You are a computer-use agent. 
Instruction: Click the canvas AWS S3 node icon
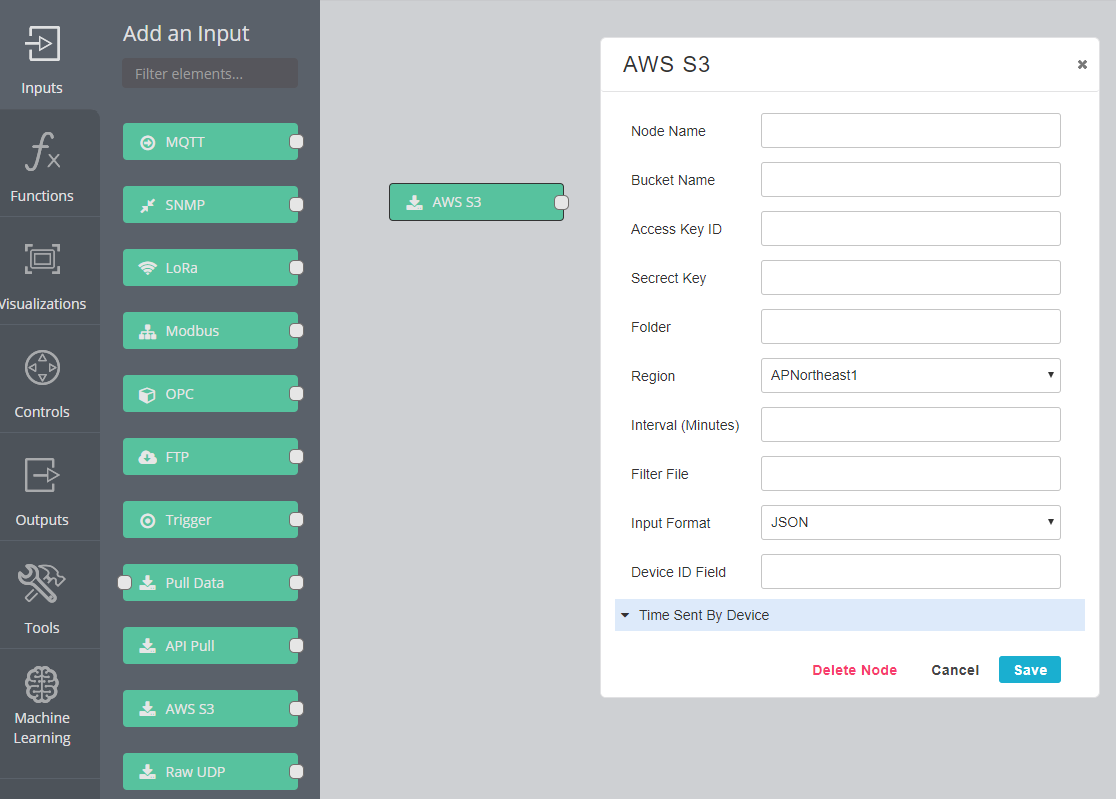pos(414,203)
